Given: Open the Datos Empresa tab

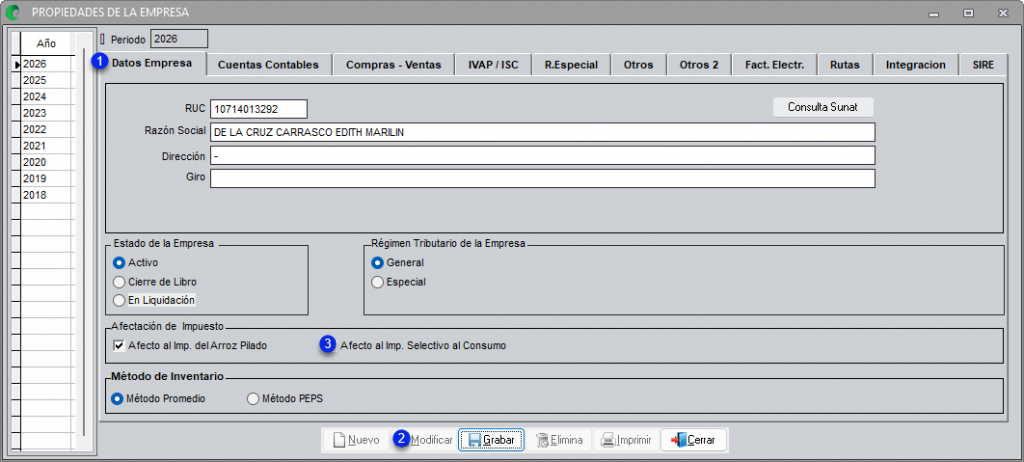Looking at the screenshot, I should pyautogui.click(x=152, y=63).
